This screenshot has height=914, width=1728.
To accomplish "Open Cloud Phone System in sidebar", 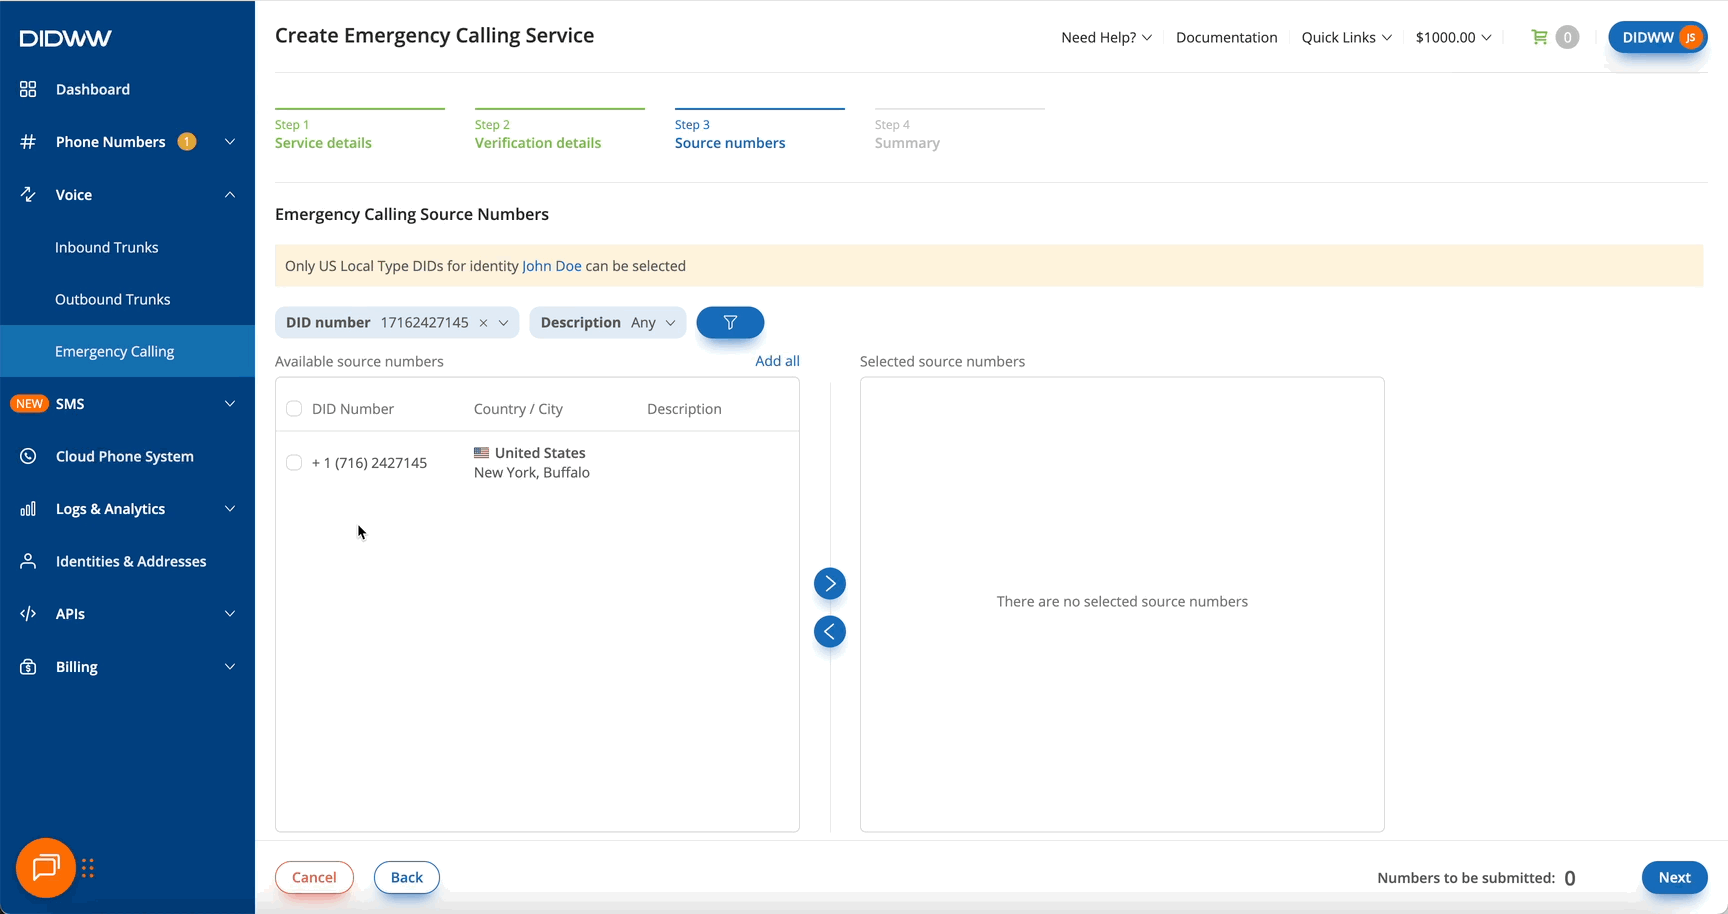I will click(125, 457).
